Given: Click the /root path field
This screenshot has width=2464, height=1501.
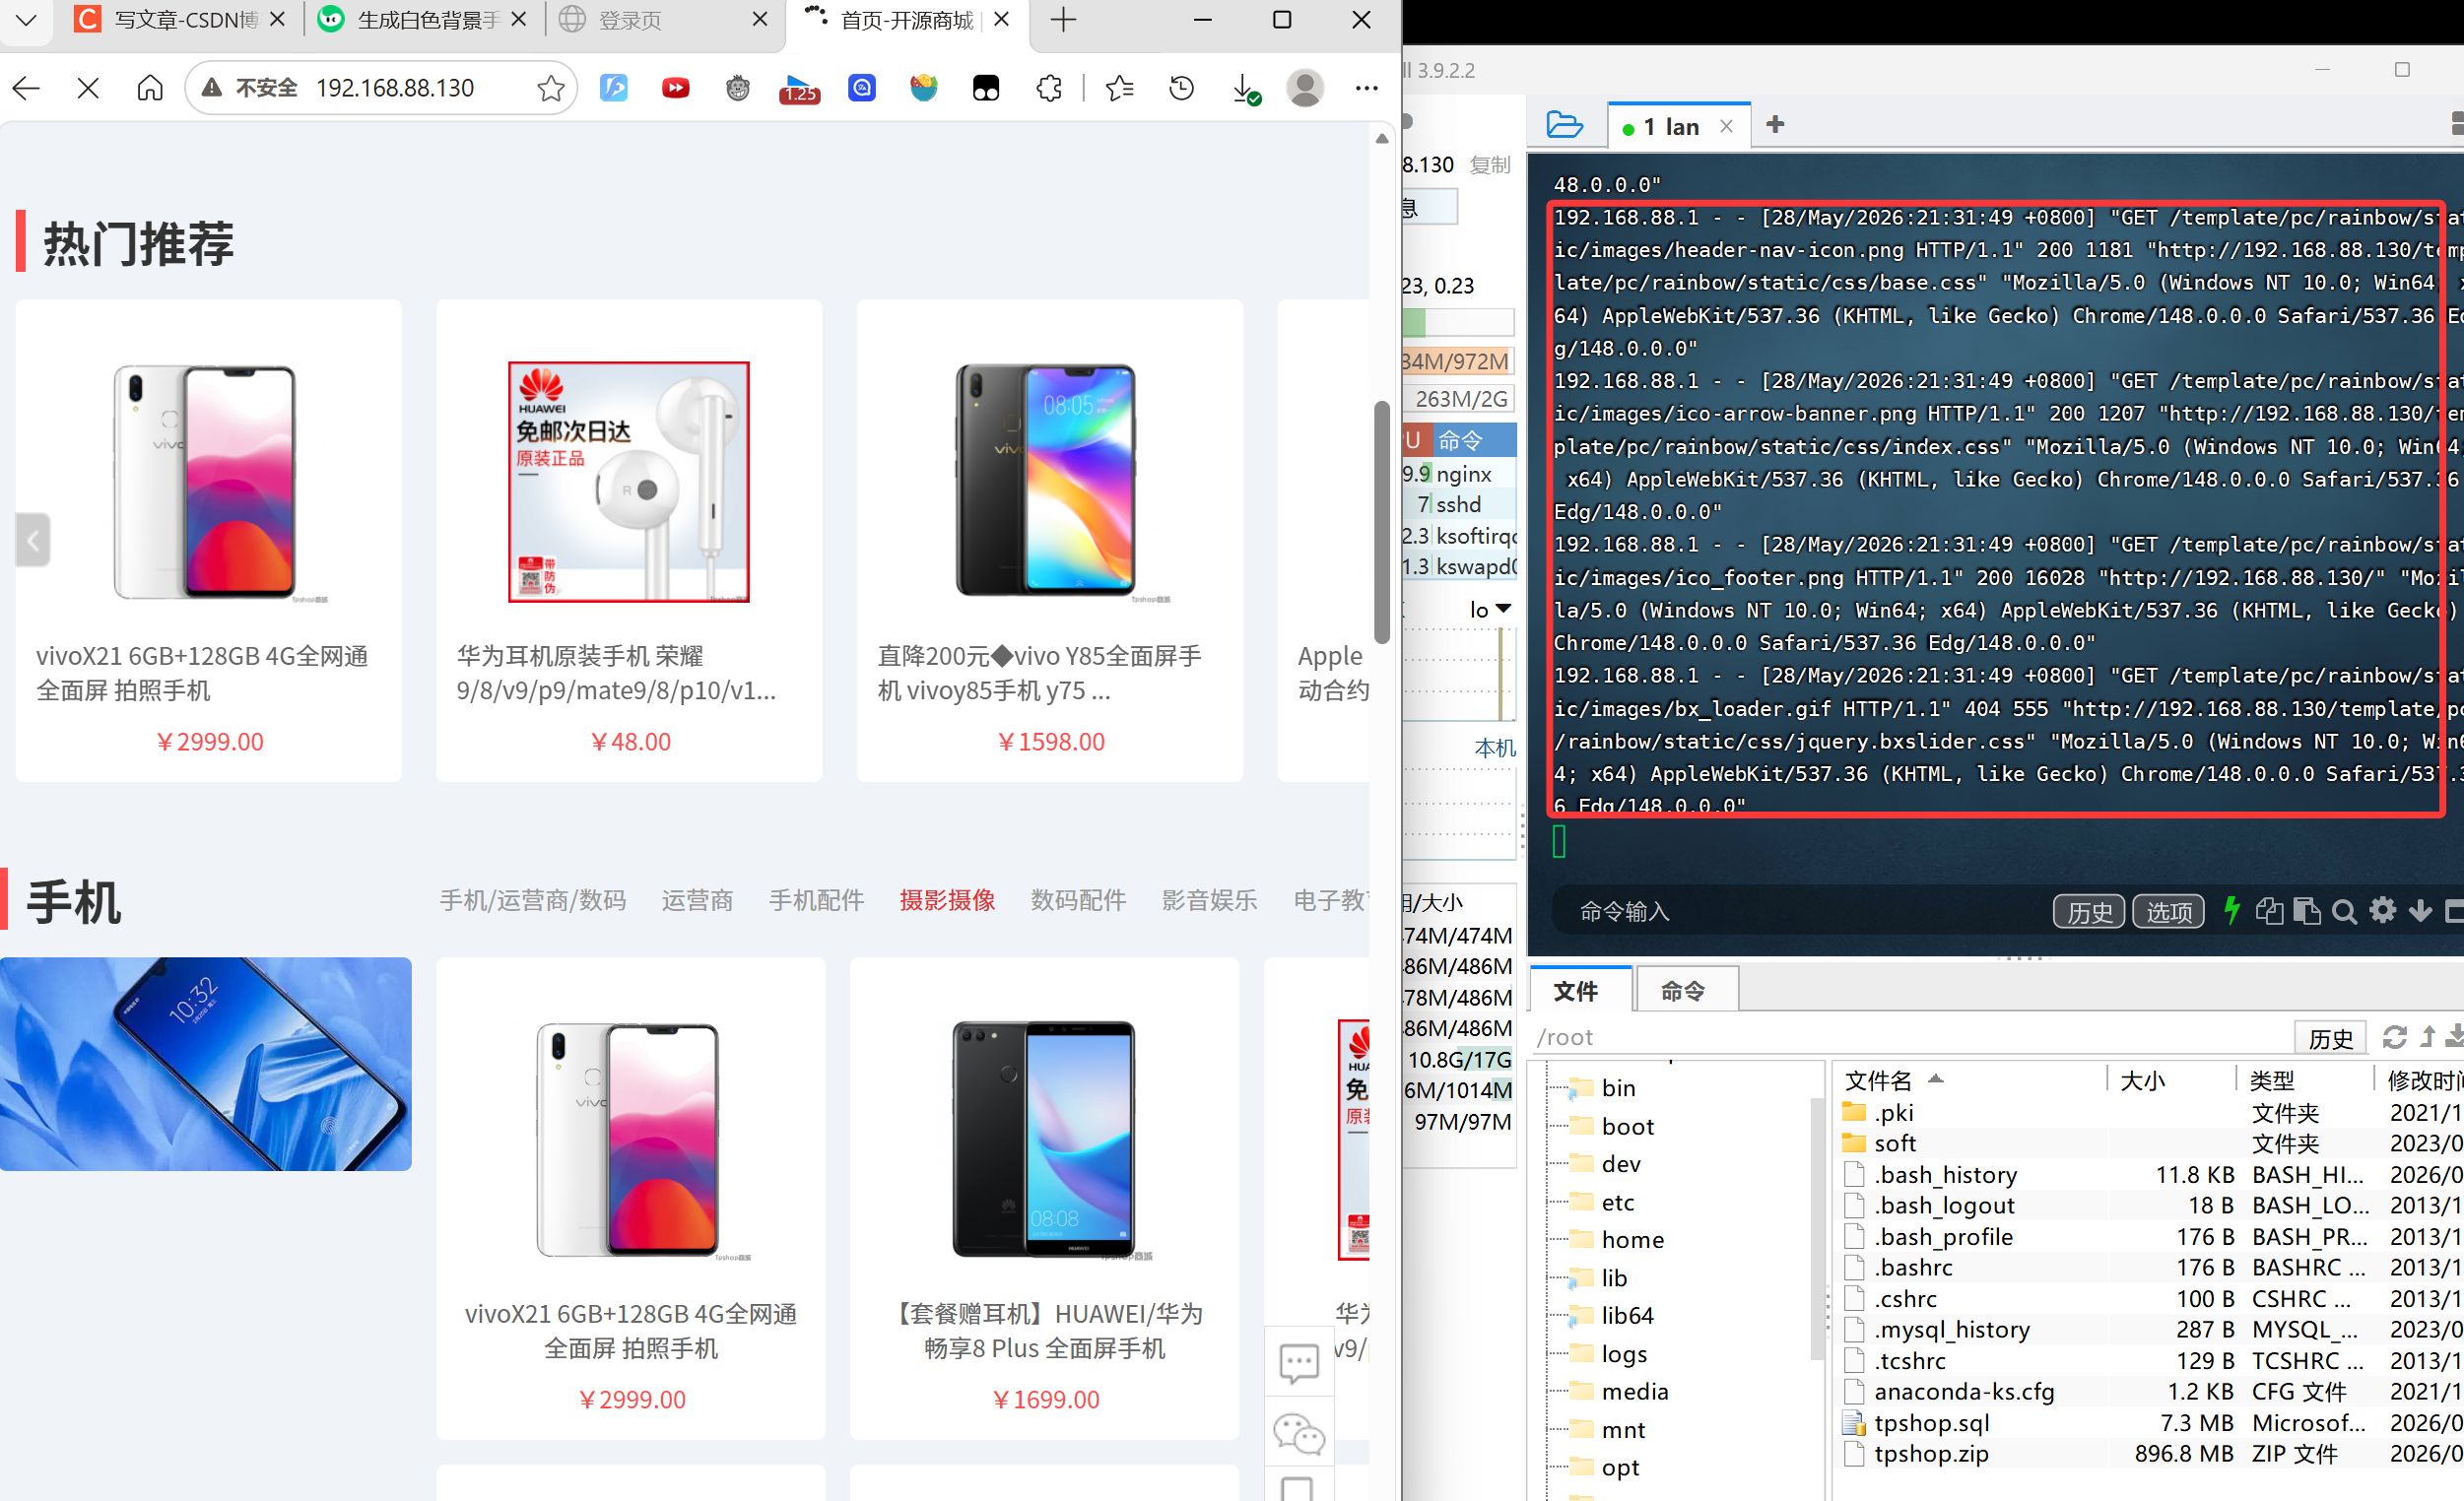Looking at the screenshot, I should pyautogui.click(x=1910, y=1038).
